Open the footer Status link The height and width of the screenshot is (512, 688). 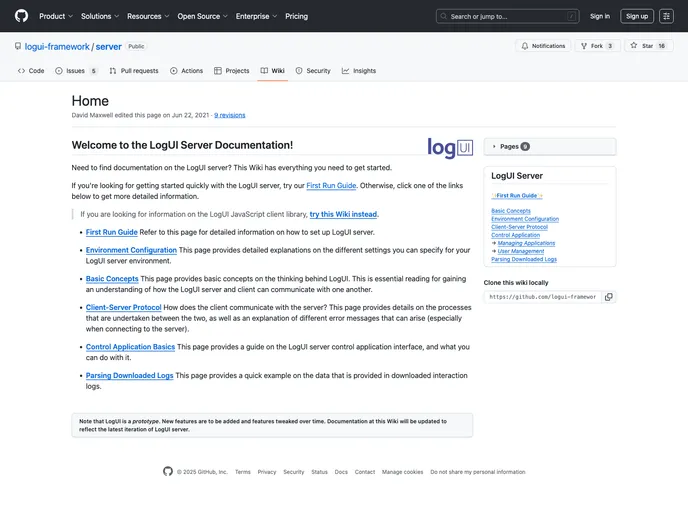tap(319, 472)
